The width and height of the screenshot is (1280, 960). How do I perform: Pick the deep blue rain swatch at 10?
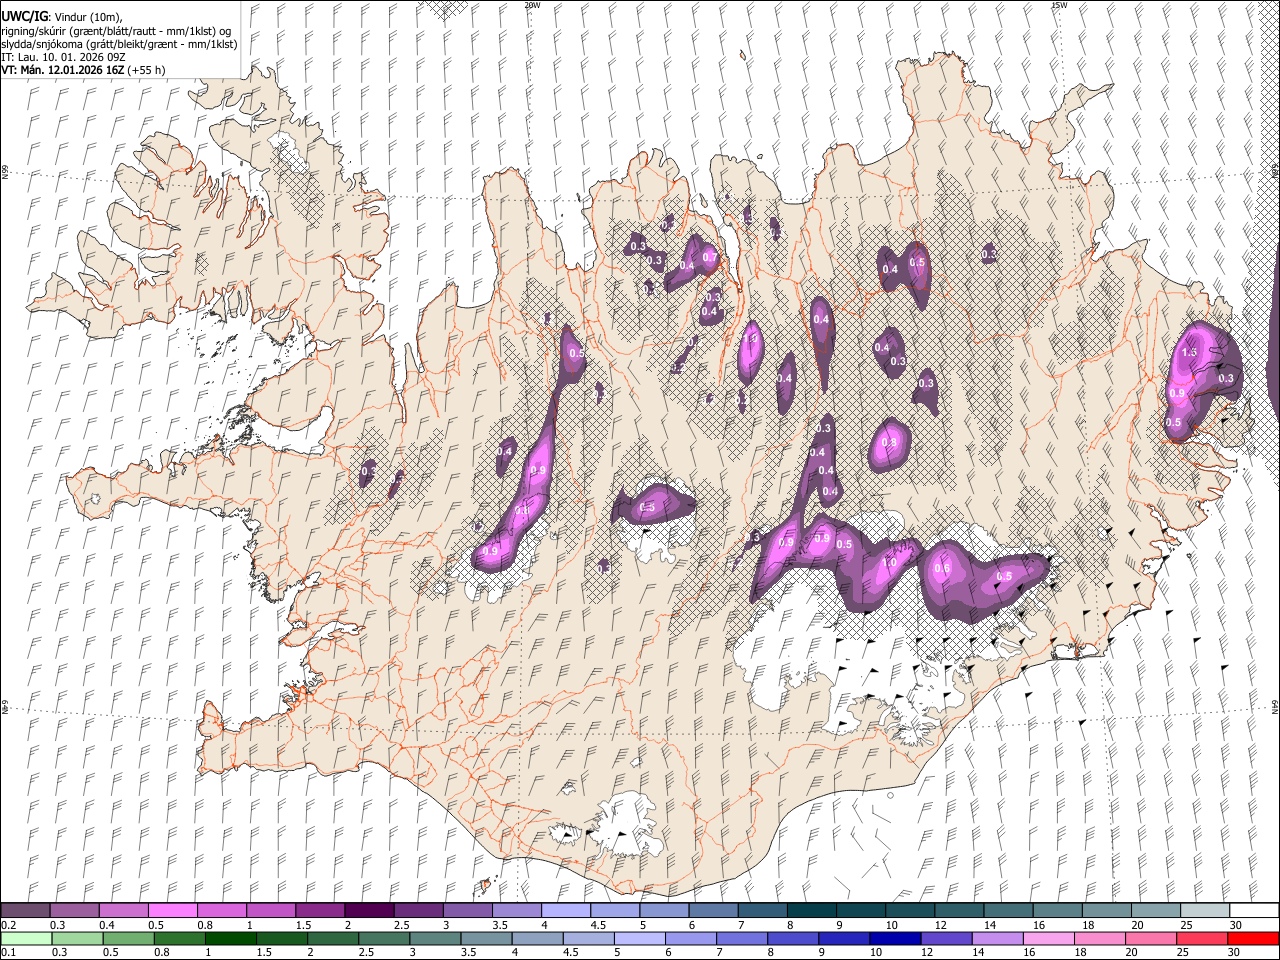tap(894, 938)
